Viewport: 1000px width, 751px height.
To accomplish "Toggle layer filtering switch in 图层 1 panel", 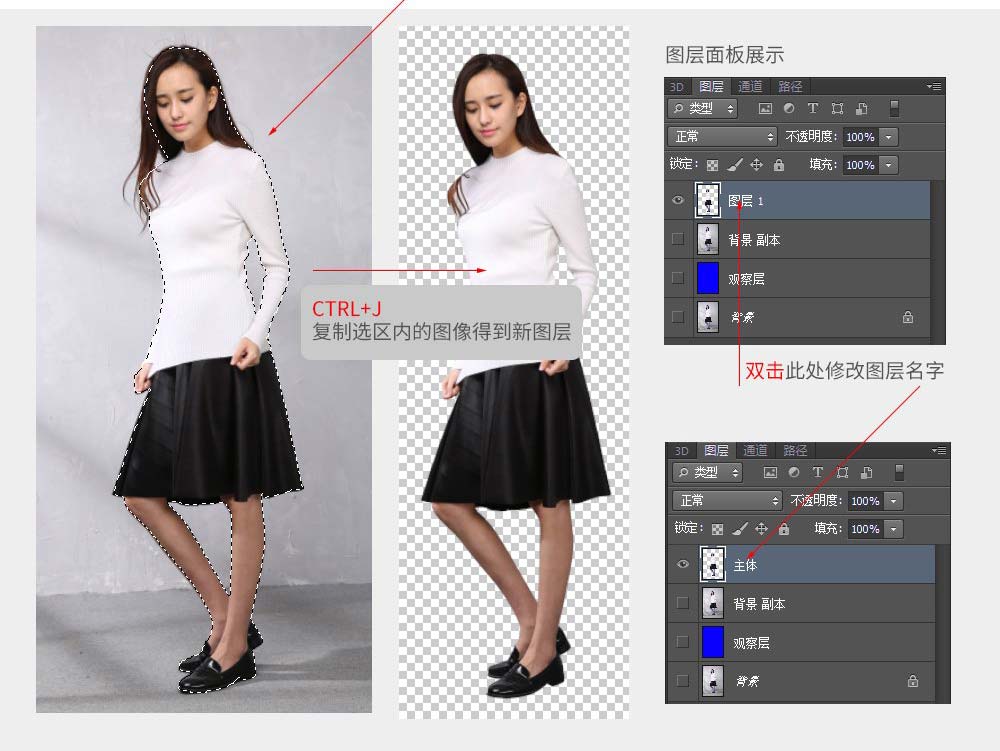I will [x=895, y=108].
